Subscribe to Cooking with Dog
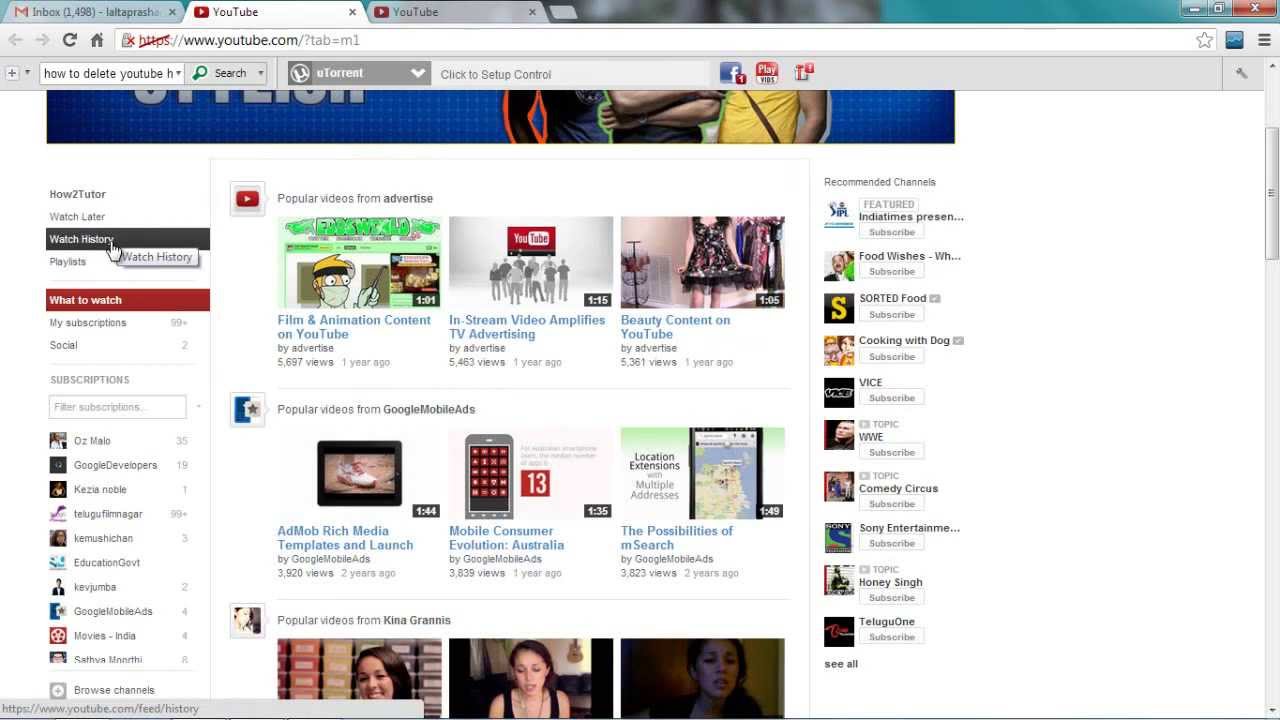The height and width of the screenshot is (720, 1280). (892, 356)
